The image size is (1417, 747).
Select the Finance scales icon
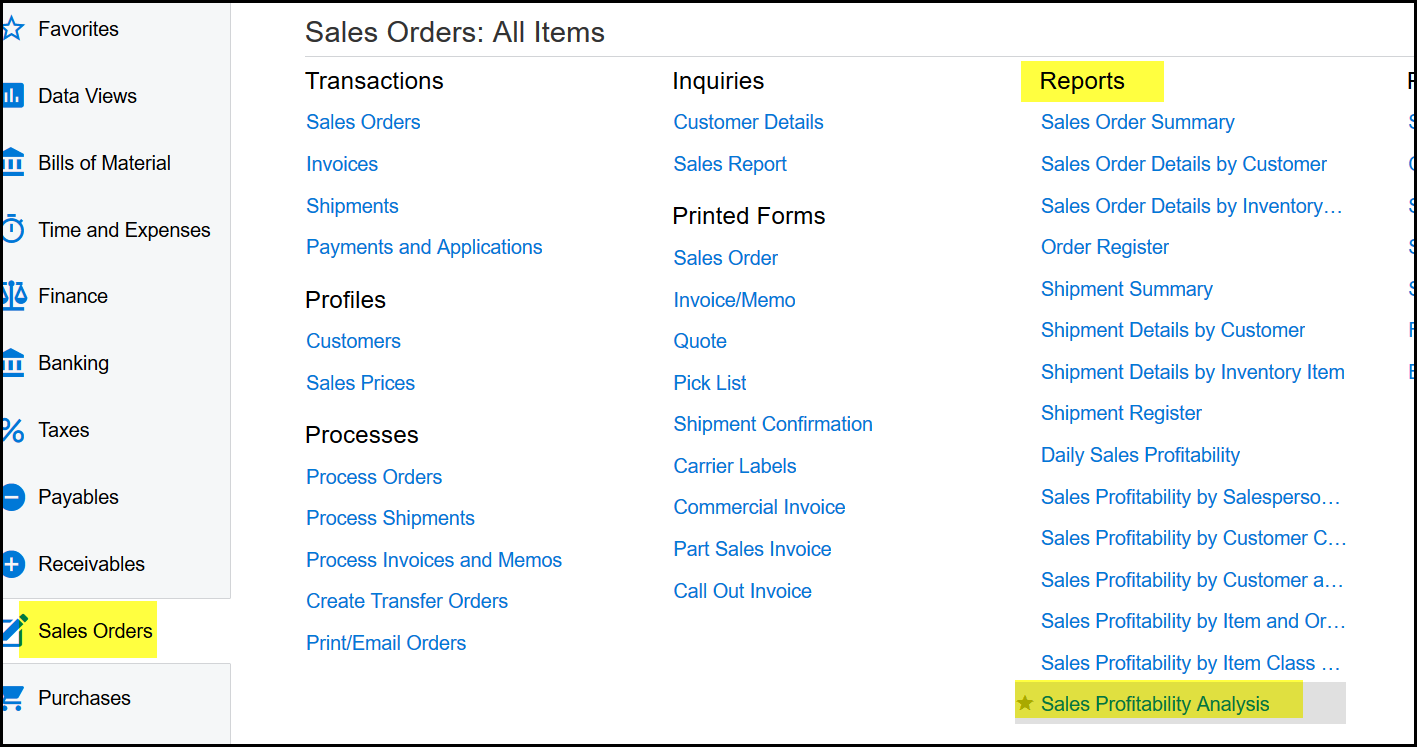(x=12, y=296)
